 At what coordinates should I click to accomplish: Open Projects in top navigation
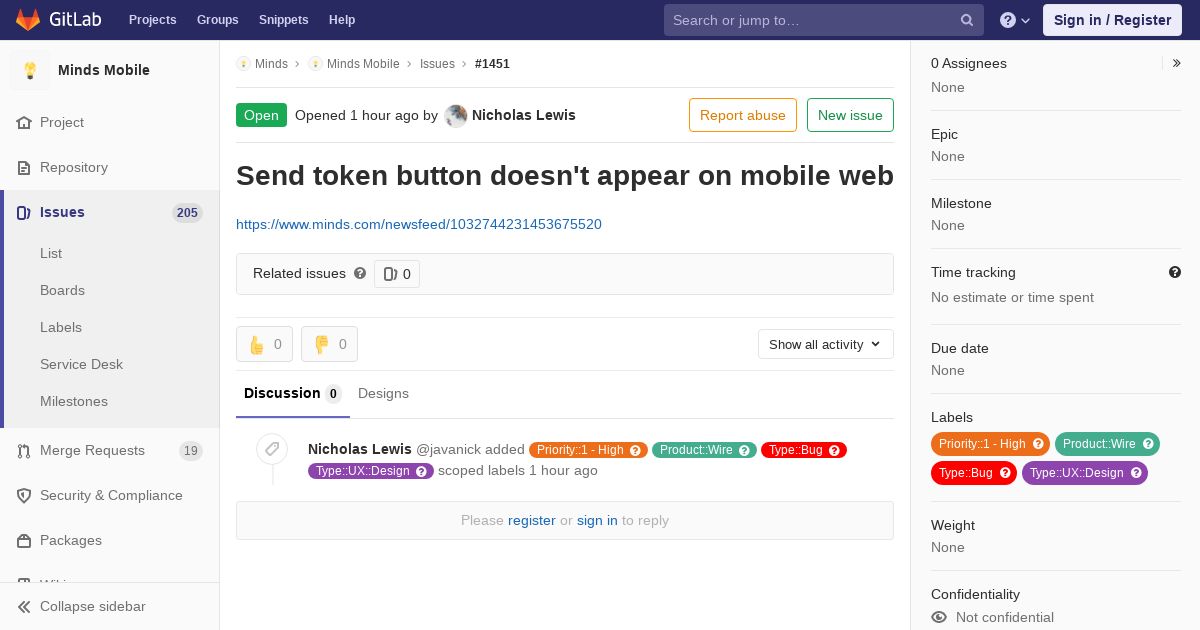click(x=153, y=20)
